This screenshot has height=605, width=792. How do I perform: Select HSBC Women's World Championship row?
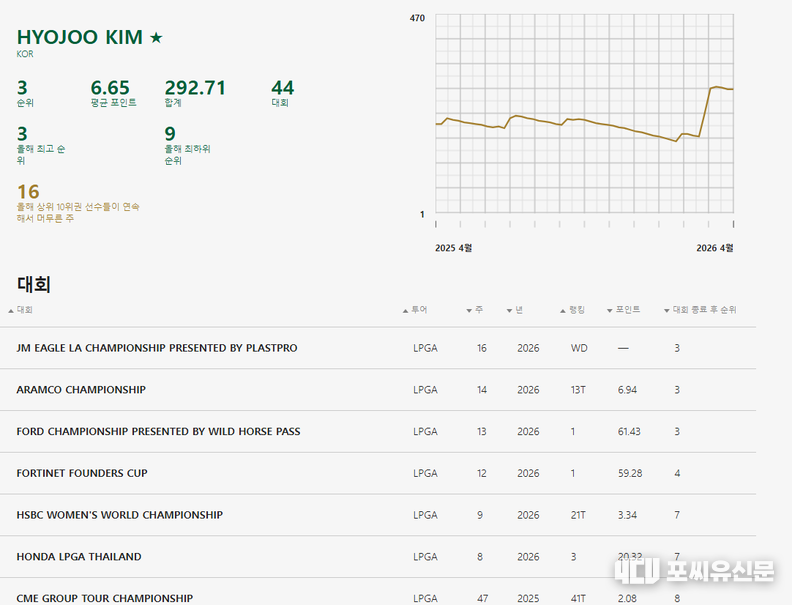point(119,515)
